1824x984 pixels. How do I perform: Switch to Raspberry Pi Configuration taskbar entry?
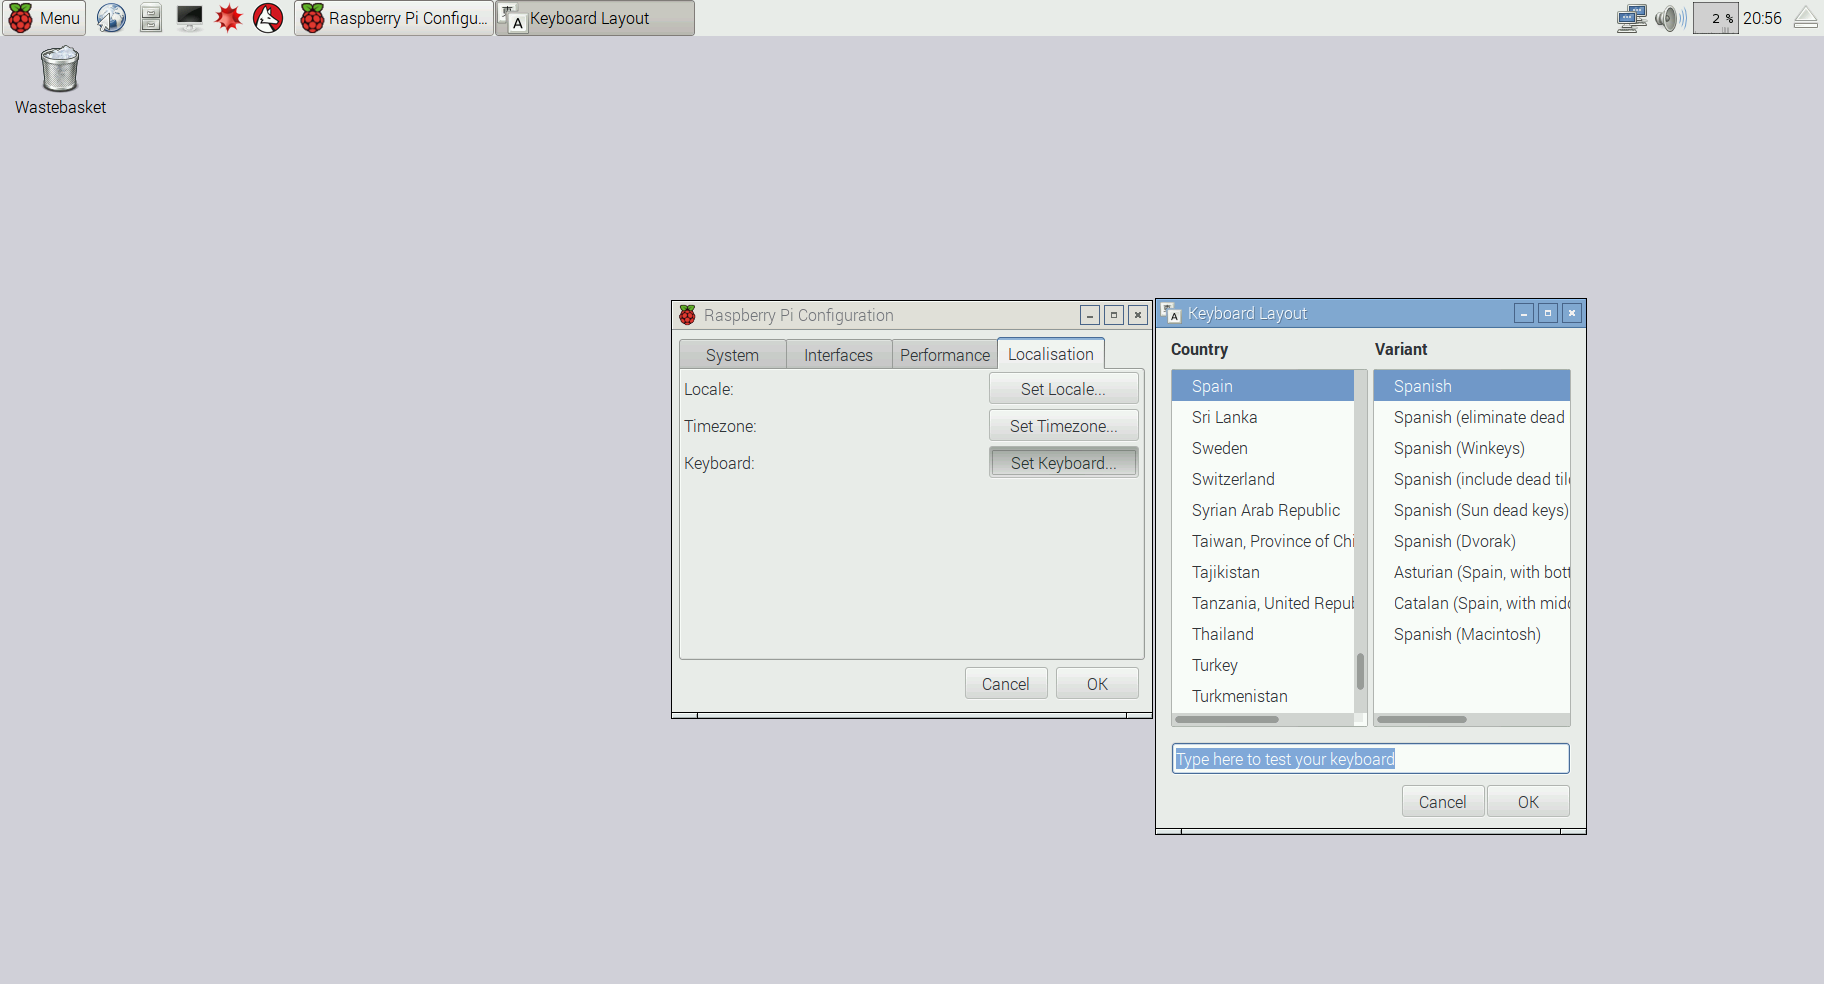click(394, 18)
